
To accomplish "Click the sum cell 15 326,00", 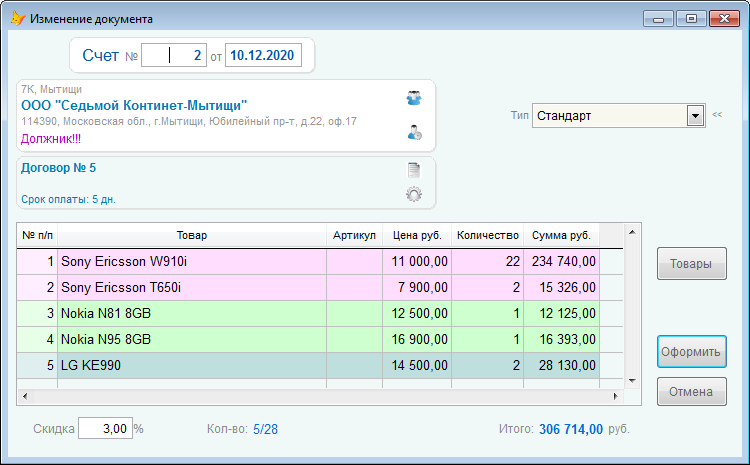I will (562, 288).
